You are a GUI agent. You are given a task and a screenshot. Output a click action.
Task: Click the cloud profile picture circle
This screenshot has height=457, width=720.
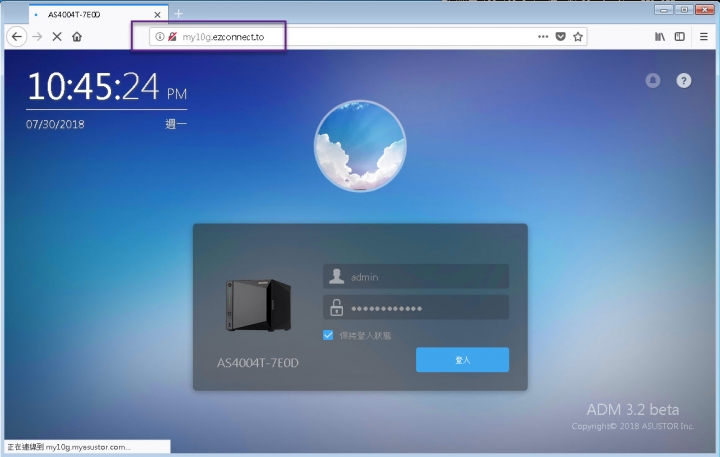(360, 146)
